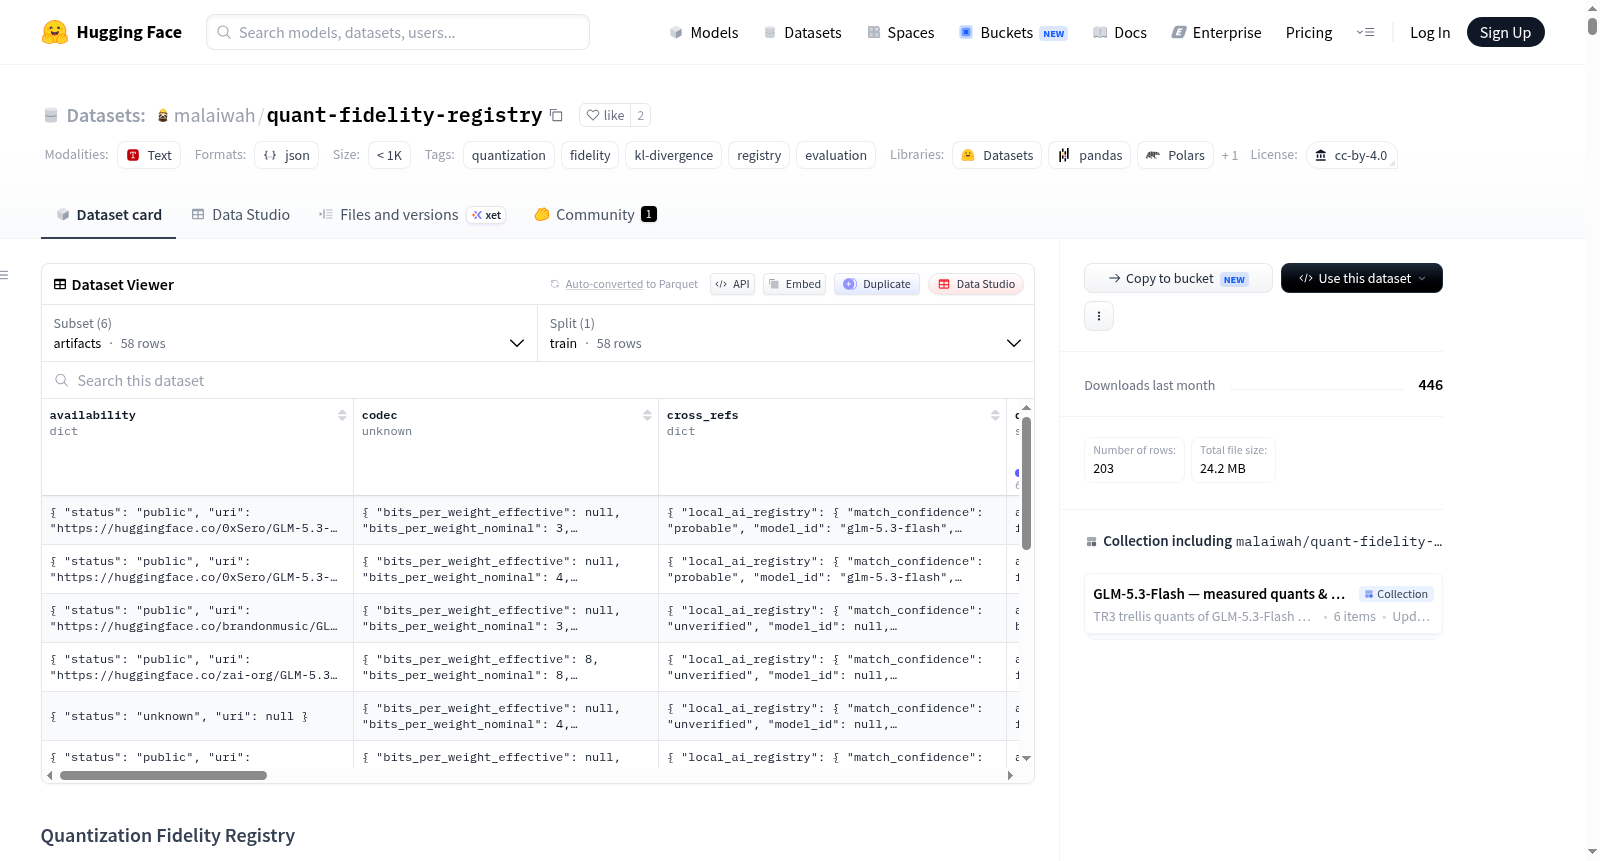
Task: Open the Subset artifacts dropdown
Action: tap(289, 333)
